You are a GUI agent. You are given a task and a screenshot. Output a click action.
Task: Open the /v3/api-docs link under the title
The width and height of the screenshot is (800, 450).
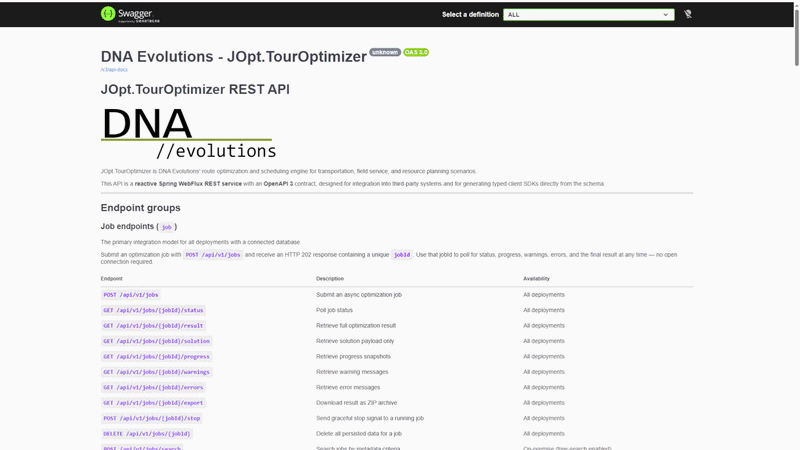click(114, 70)
